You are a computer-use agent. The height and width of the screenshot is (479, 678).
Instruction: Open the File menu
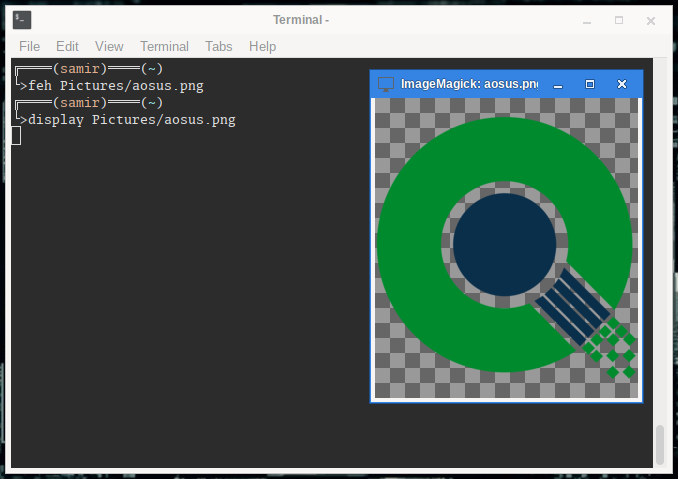[29, 46]
